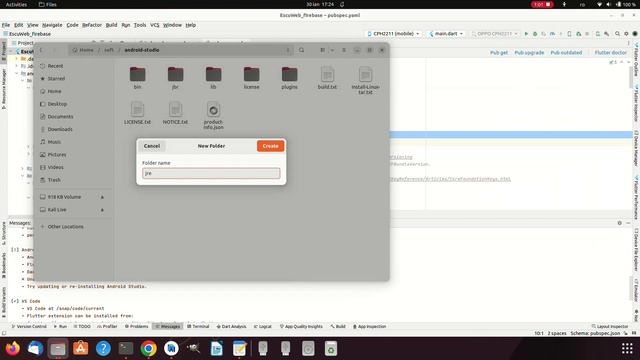The image size is (640, 360).
Task: Open the Dart Analysis tool window tab
Action: (231, 327)
